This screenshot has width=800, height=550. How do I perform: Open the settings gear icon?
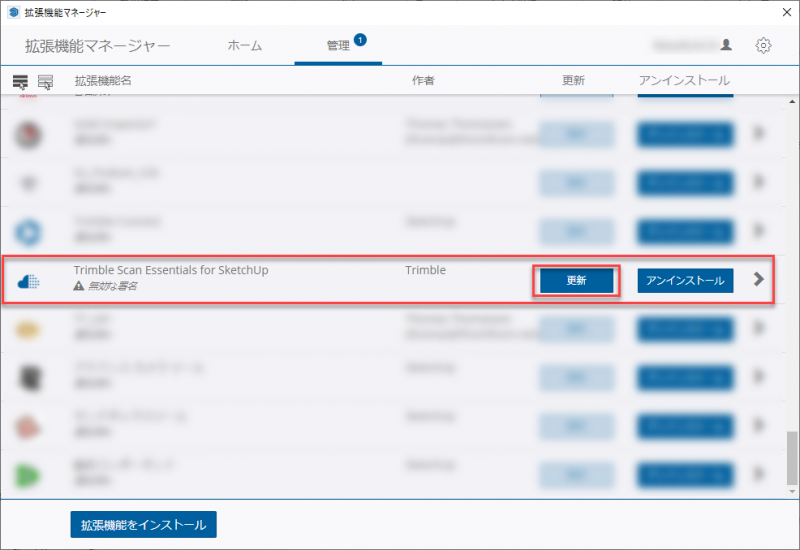click(764, 45)
